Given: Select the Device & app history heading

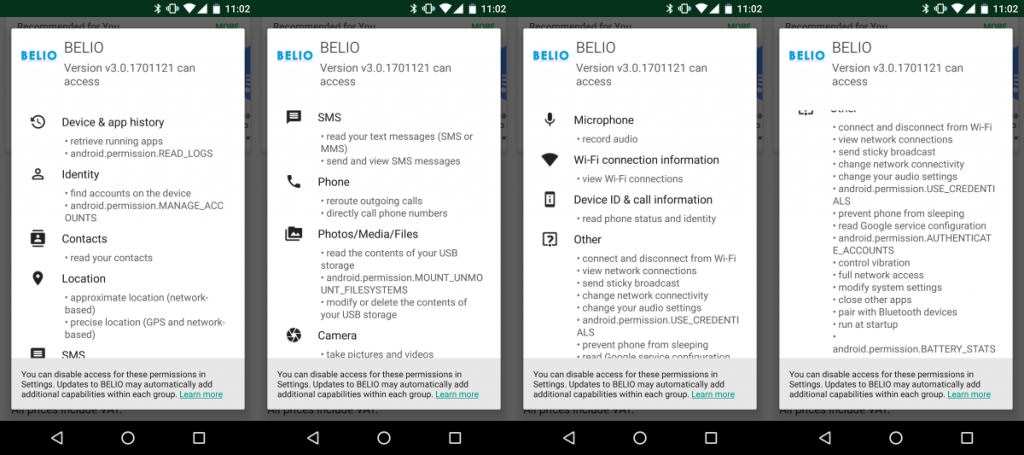Looking at the screenshot, I should click(113, 122).
